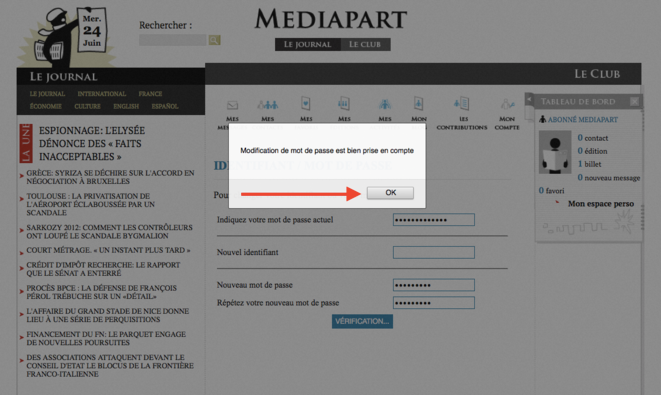The image size is (661, 395).
Task: Open Mon Blog icon
Action: (x=418, y=103)
